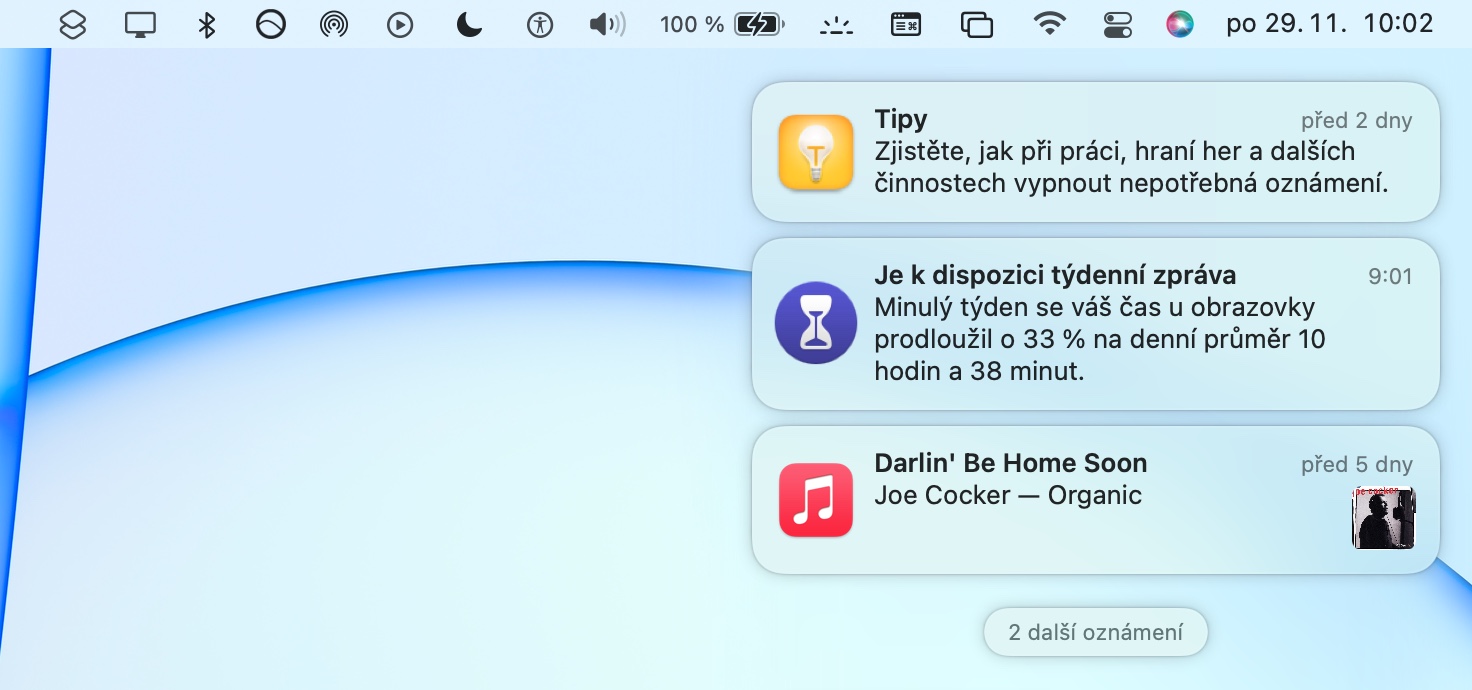Click the Now Playing play icon
This screenshot has height=690, width=1472.
point(400,24)
